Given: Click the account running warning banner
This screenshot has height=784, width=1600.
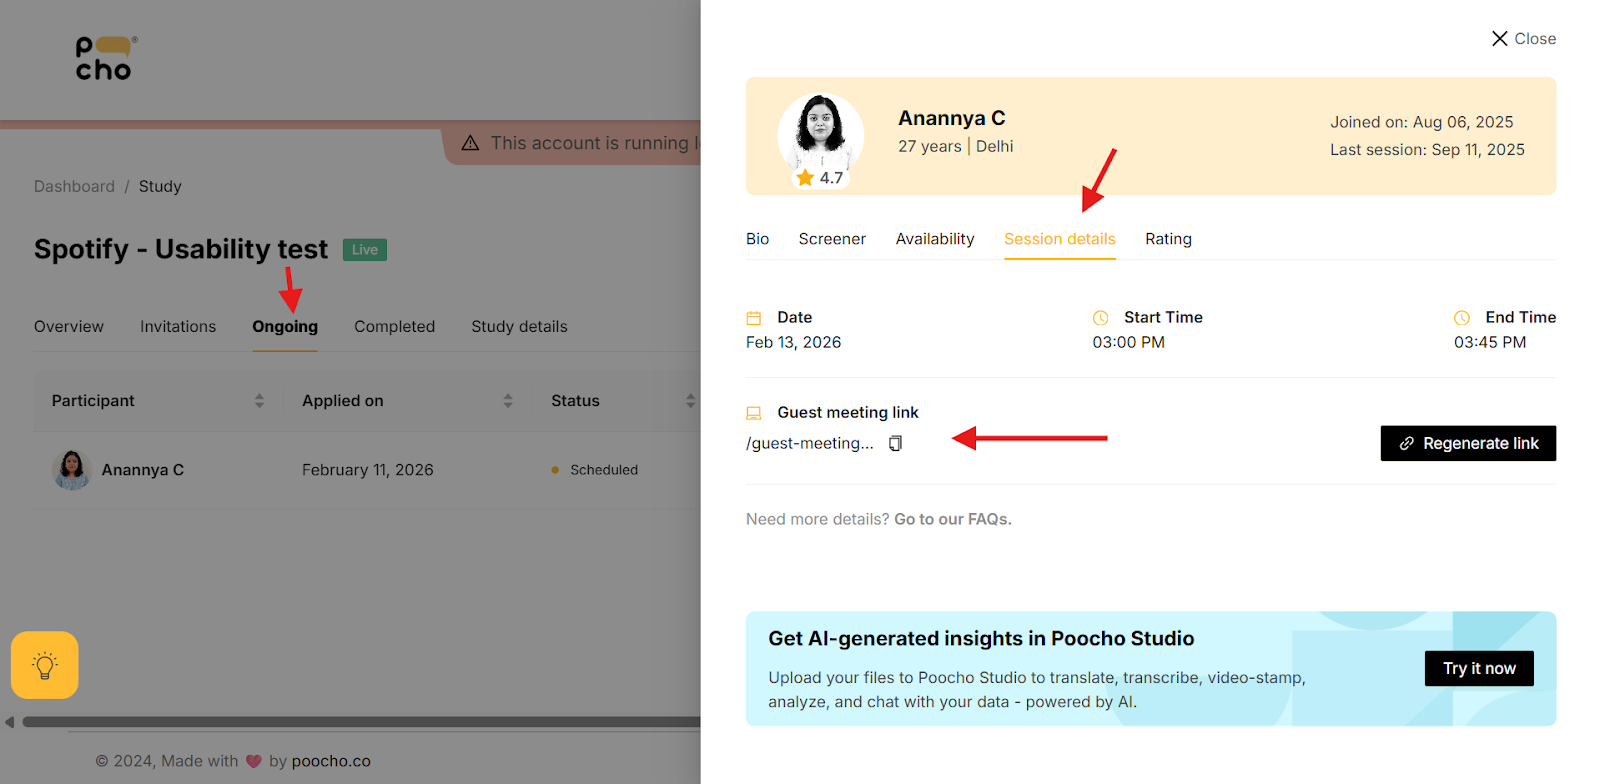Looking at the screenshot, I should [x=572, y=143].
